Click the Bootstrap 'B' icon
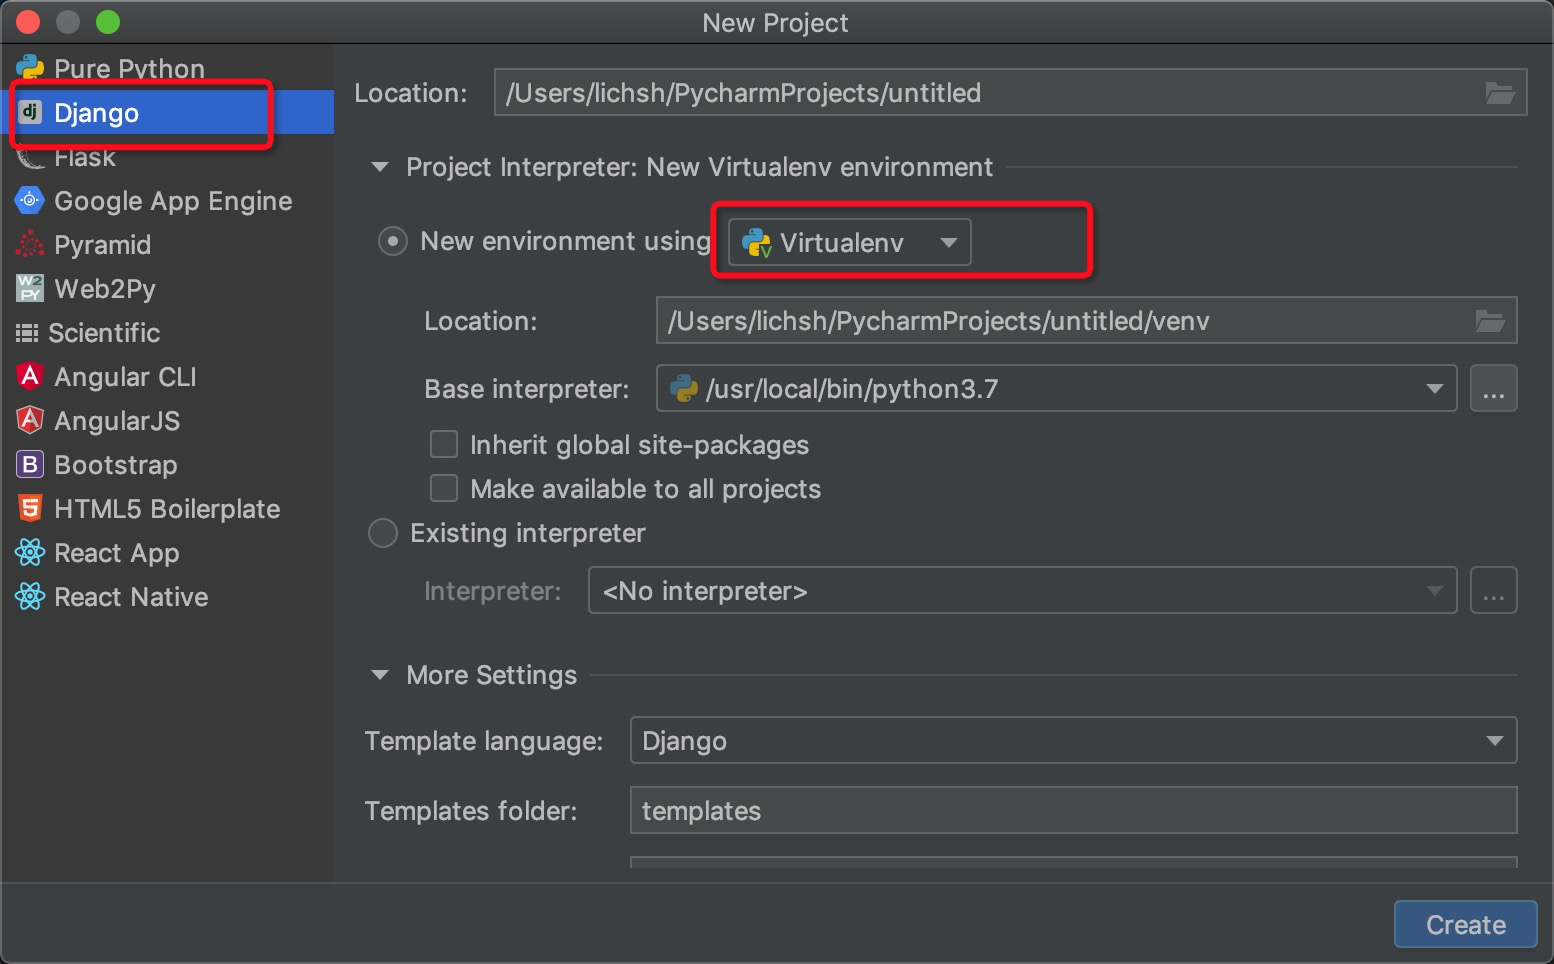The width and height of the screenshot is (1554, 964). coord(30,464)
